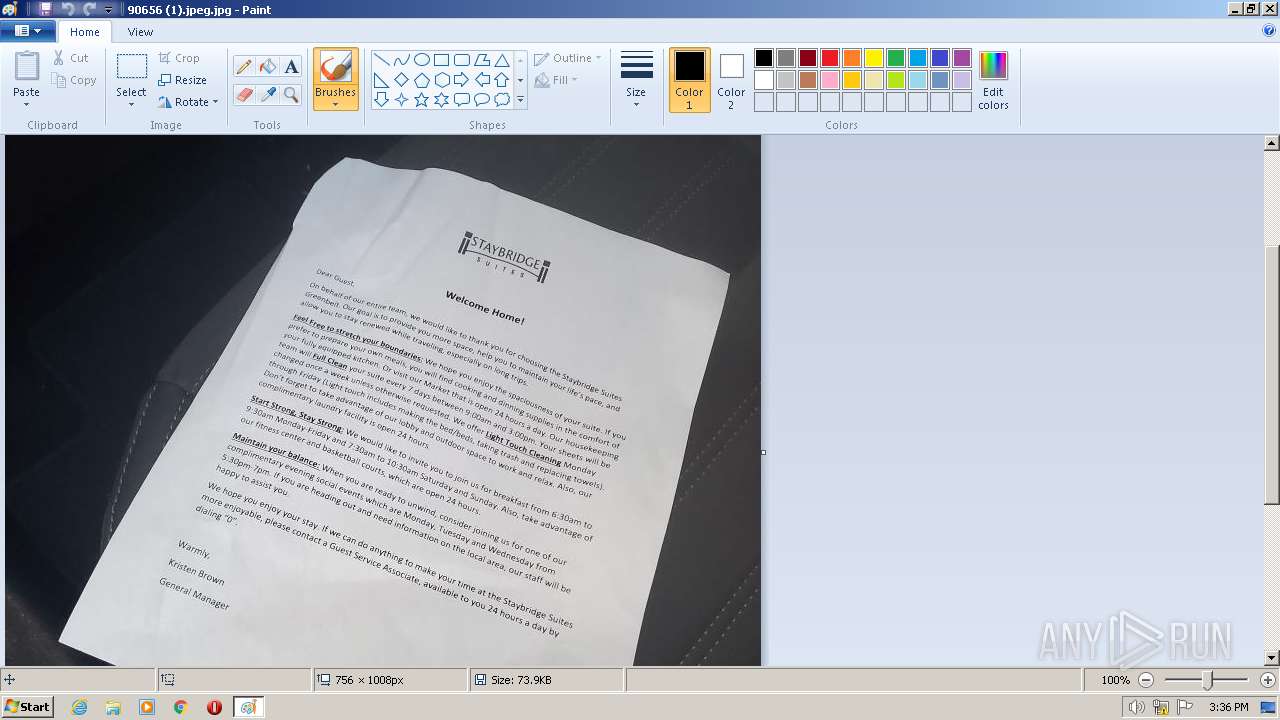The image size is (1280, 720).
Task: Choose the Right arrow shape
Action: (x=461, y=80)
